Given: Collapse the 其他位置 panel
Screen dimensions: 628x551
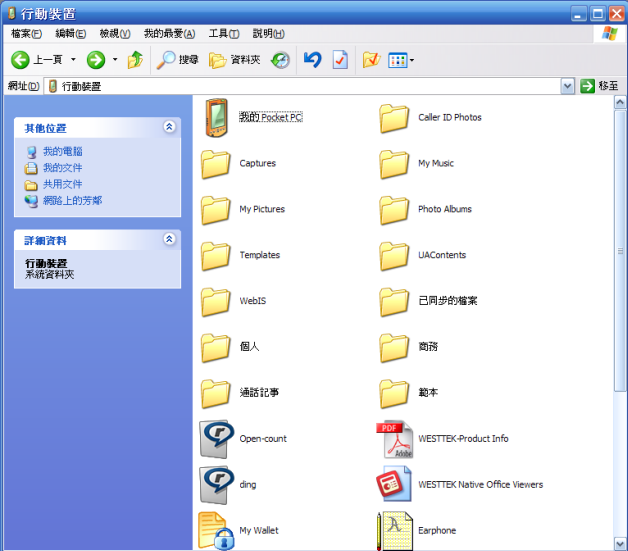Looking at the screenshot, I should (x=169, y=127).
